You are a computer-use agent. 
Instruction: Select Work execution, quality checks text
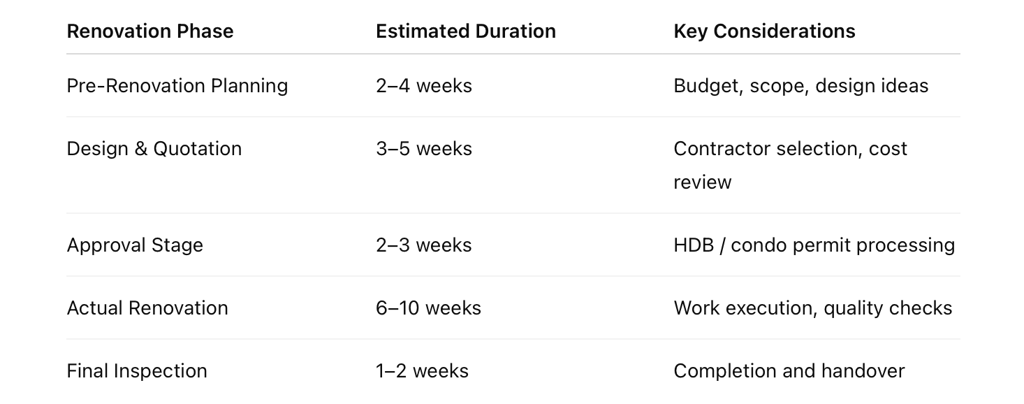813,308
